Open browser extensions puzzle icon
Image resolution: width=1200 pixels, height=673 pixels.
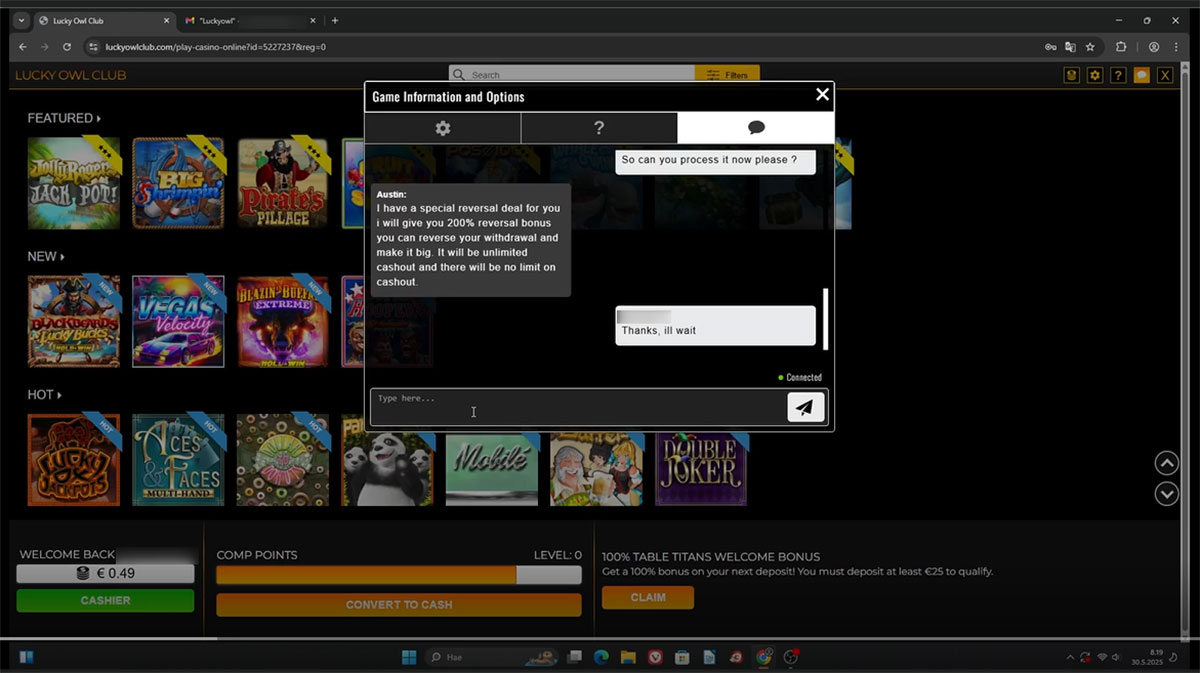coord(1121,47)
